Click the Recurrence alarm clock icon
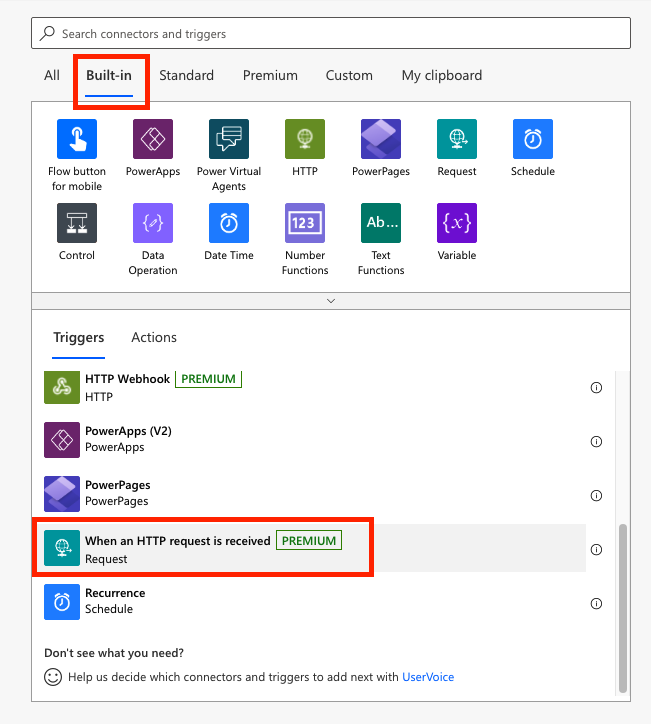 [x=62, y=602]
